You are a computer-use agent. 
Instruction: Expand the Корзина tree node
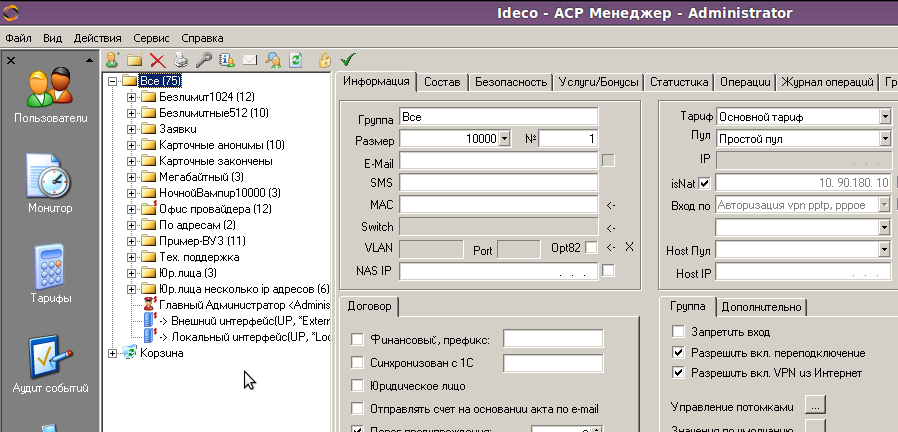(112, 353)
